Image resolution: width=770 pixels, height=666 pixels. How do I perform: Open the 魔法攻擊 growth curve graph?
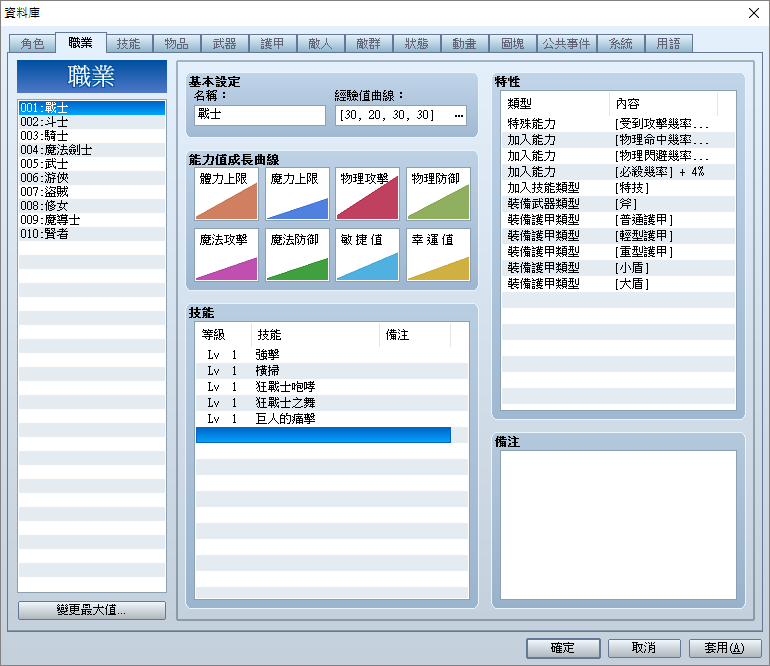226,254
